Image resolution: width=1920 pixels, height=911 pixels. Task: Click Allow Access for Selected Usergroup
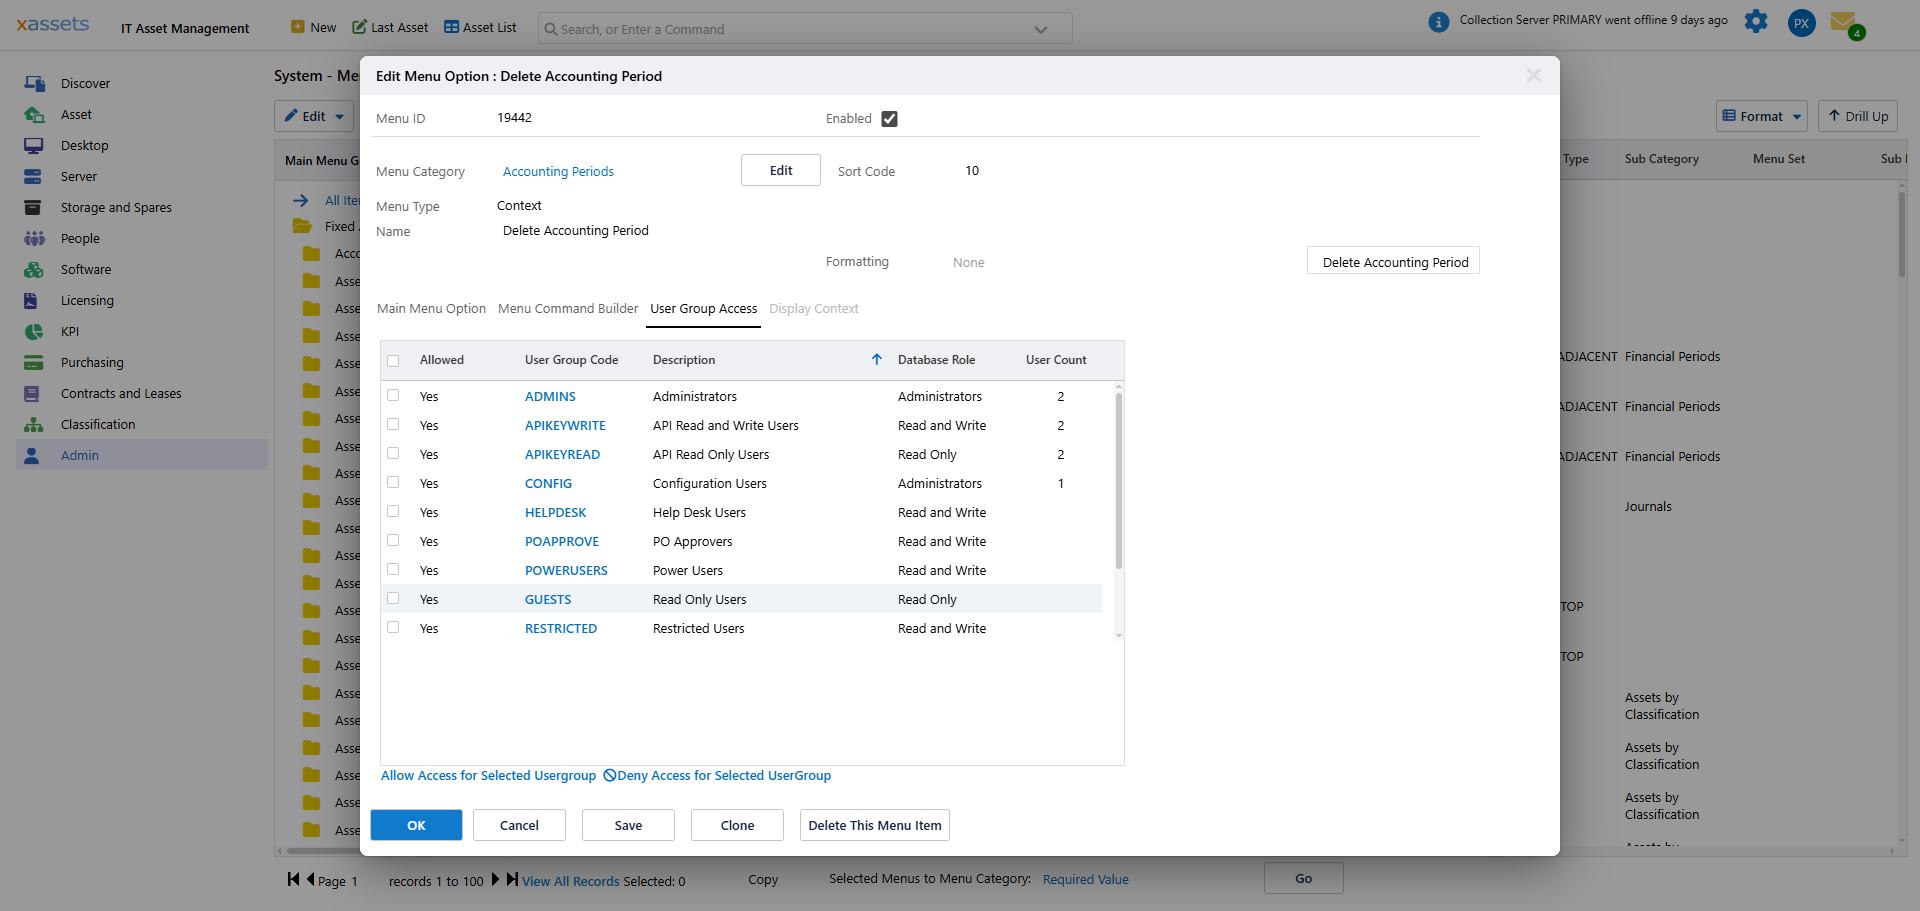click(487, 775)
